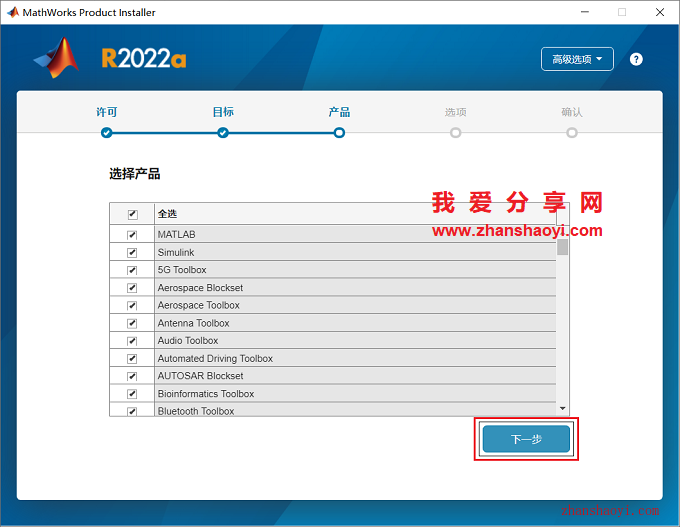Click the help question mark icon

point(636,59)
